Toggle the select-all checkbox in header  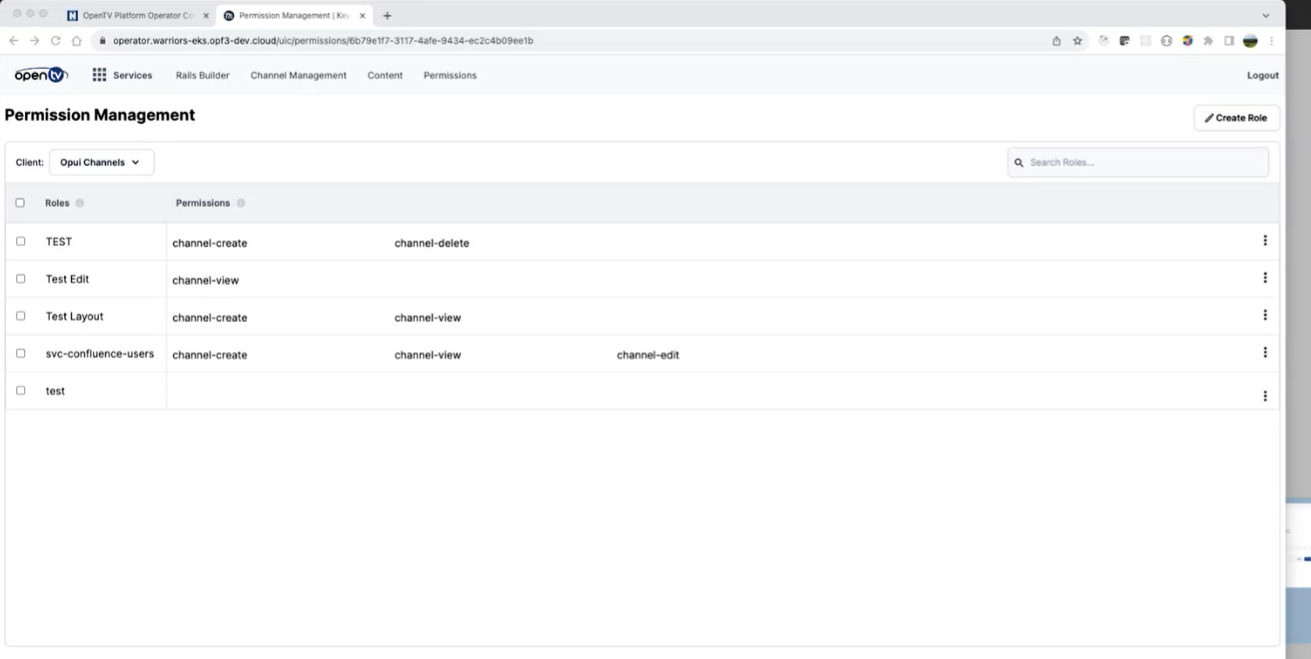click(x=21, y=203)
